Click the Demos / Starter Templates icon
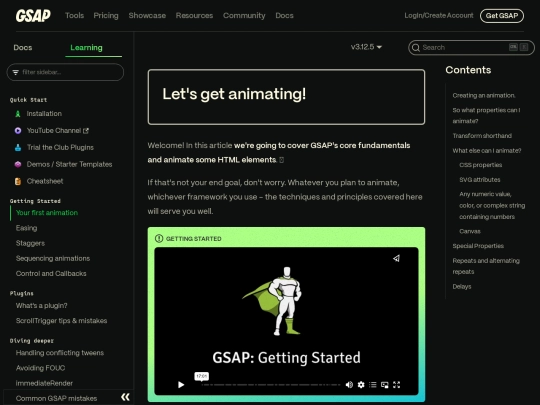This screenshot has height=405, width=540. (x=18, y=164)
